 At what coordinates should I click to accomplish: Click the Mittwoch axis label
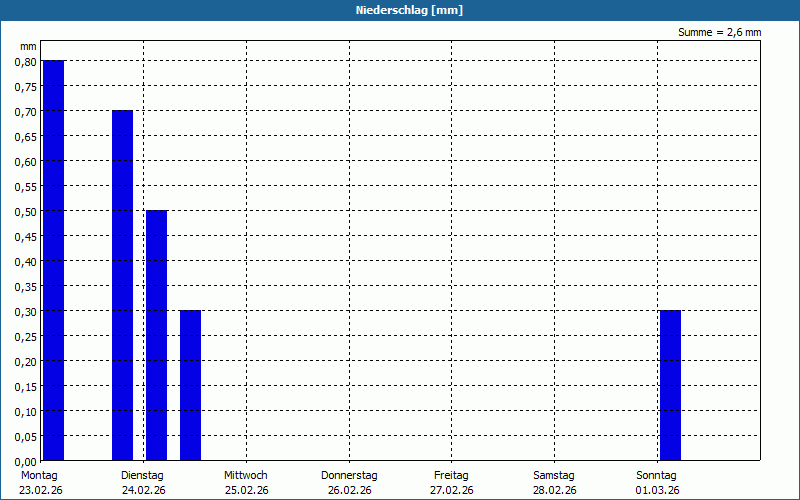pyautogui.click(x=246, y=475)
